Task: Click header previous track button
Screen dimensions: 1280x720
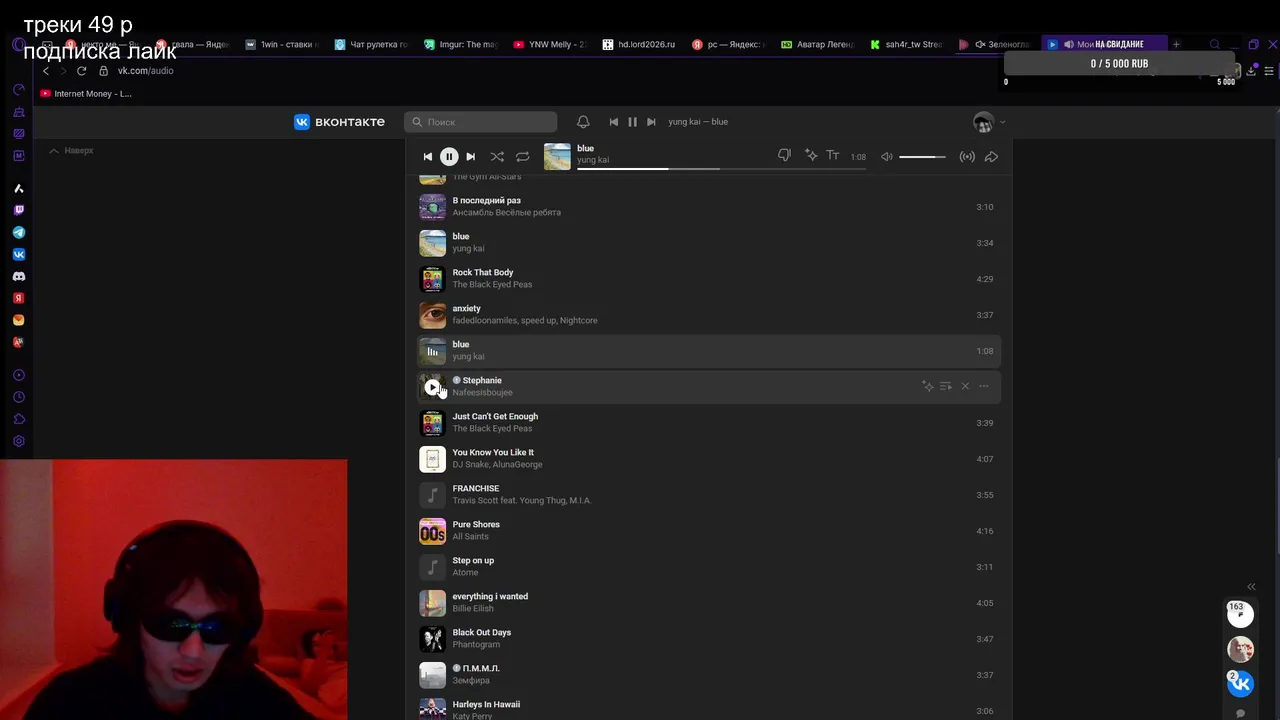Action: [614, 122]
